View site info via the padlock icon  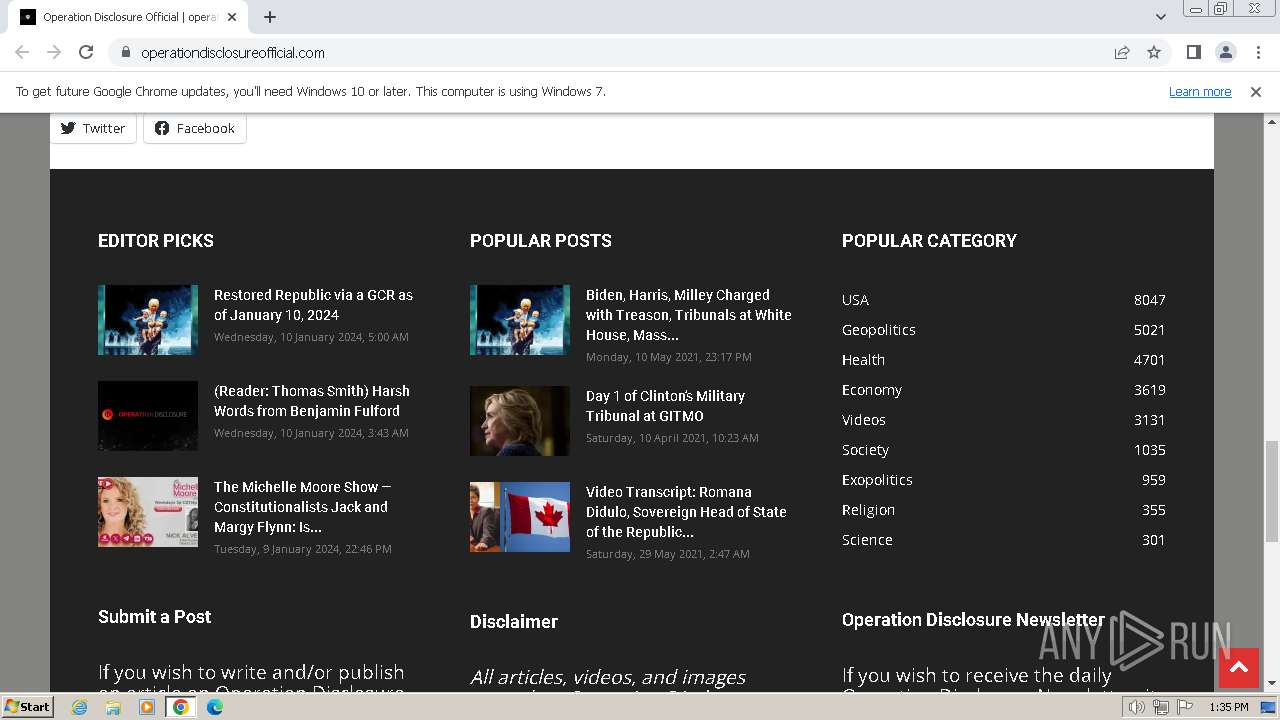125,52
